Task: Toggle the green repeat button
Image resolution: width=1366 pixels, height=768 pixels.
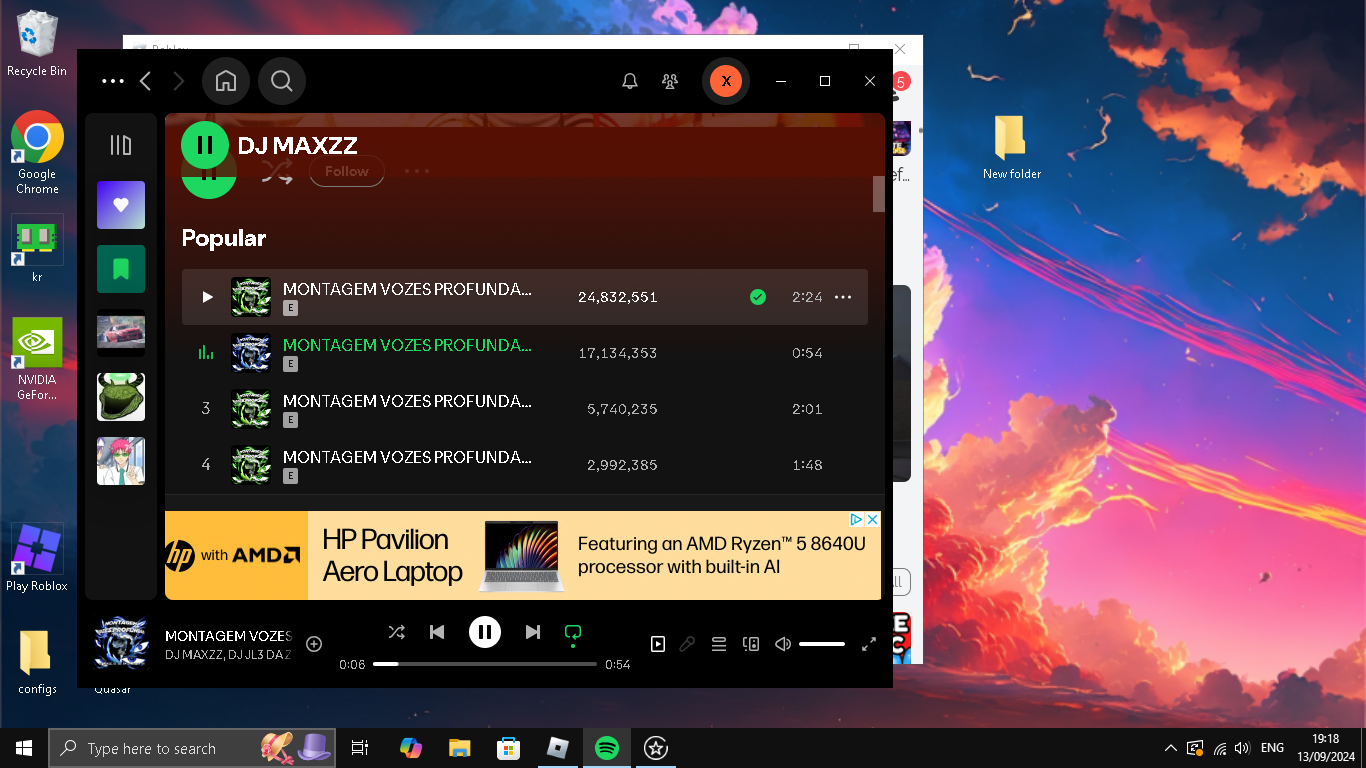Action: pyautogui.click(x=573, y=633)
